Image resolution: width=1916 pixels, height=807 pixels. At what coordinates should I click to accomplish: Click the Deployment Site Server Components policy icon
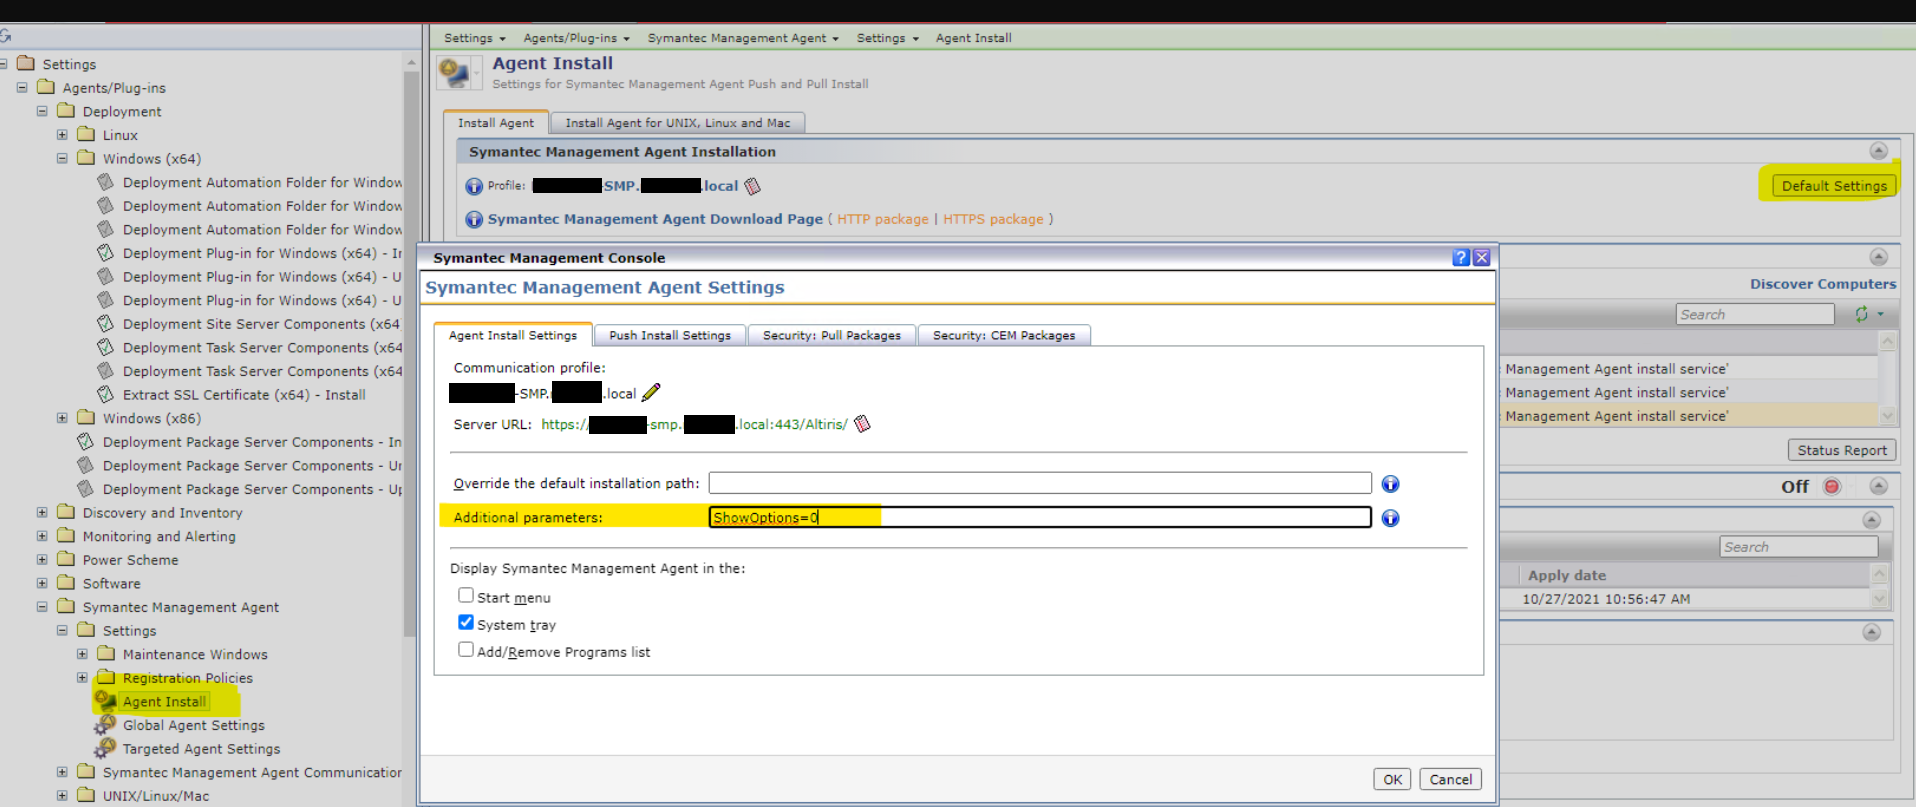105,323
